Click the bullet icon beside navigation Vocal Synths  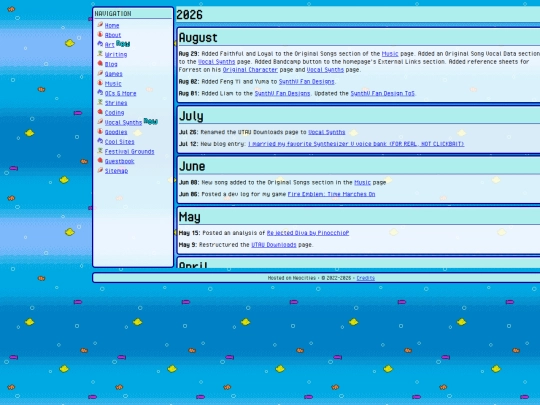(100, 122)
